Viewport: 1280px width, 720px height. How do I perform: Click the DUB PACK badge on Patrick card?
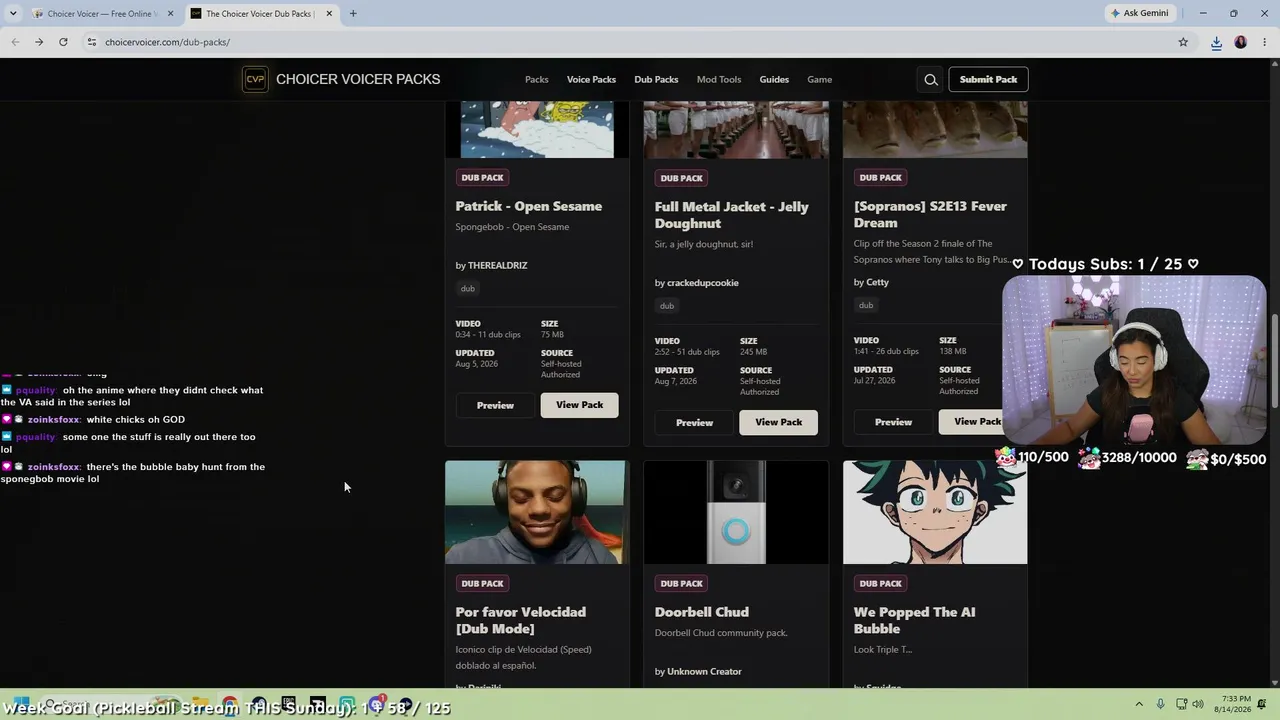coord(482,178)
